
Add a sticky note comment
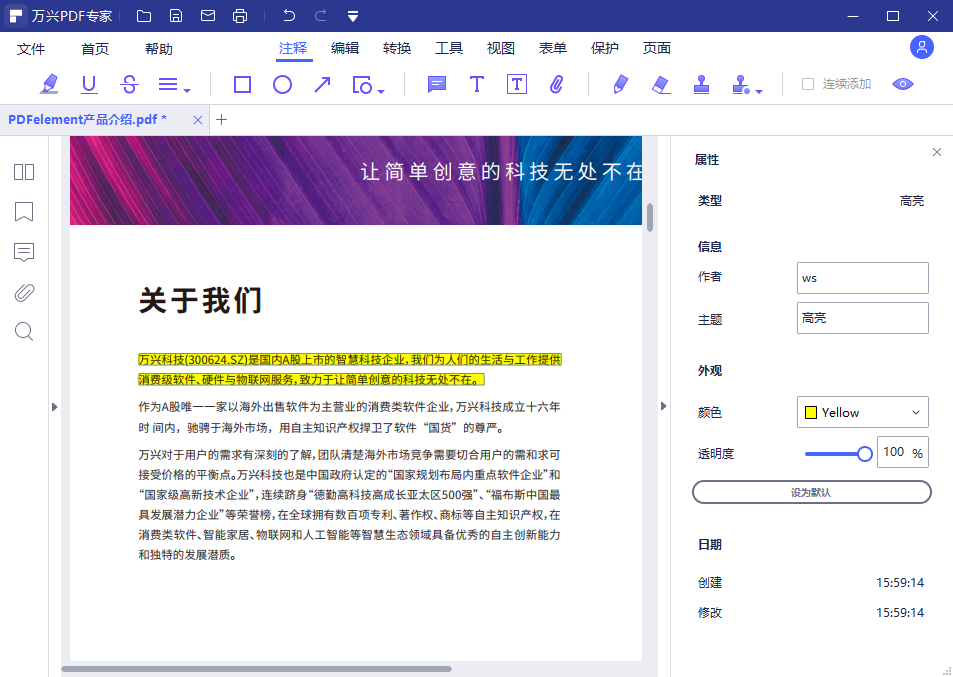(436, 84)
